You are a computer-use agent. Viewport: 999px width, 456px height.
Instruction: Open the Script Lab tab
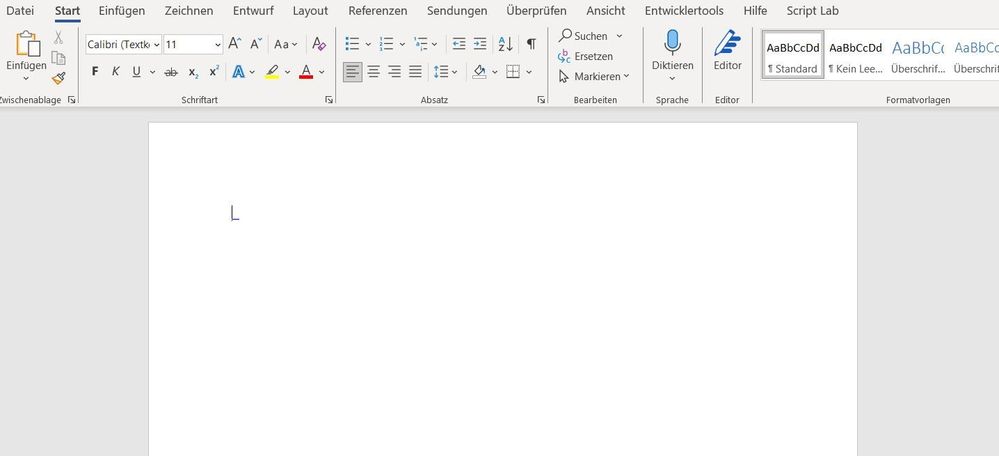tap(812, 11)
